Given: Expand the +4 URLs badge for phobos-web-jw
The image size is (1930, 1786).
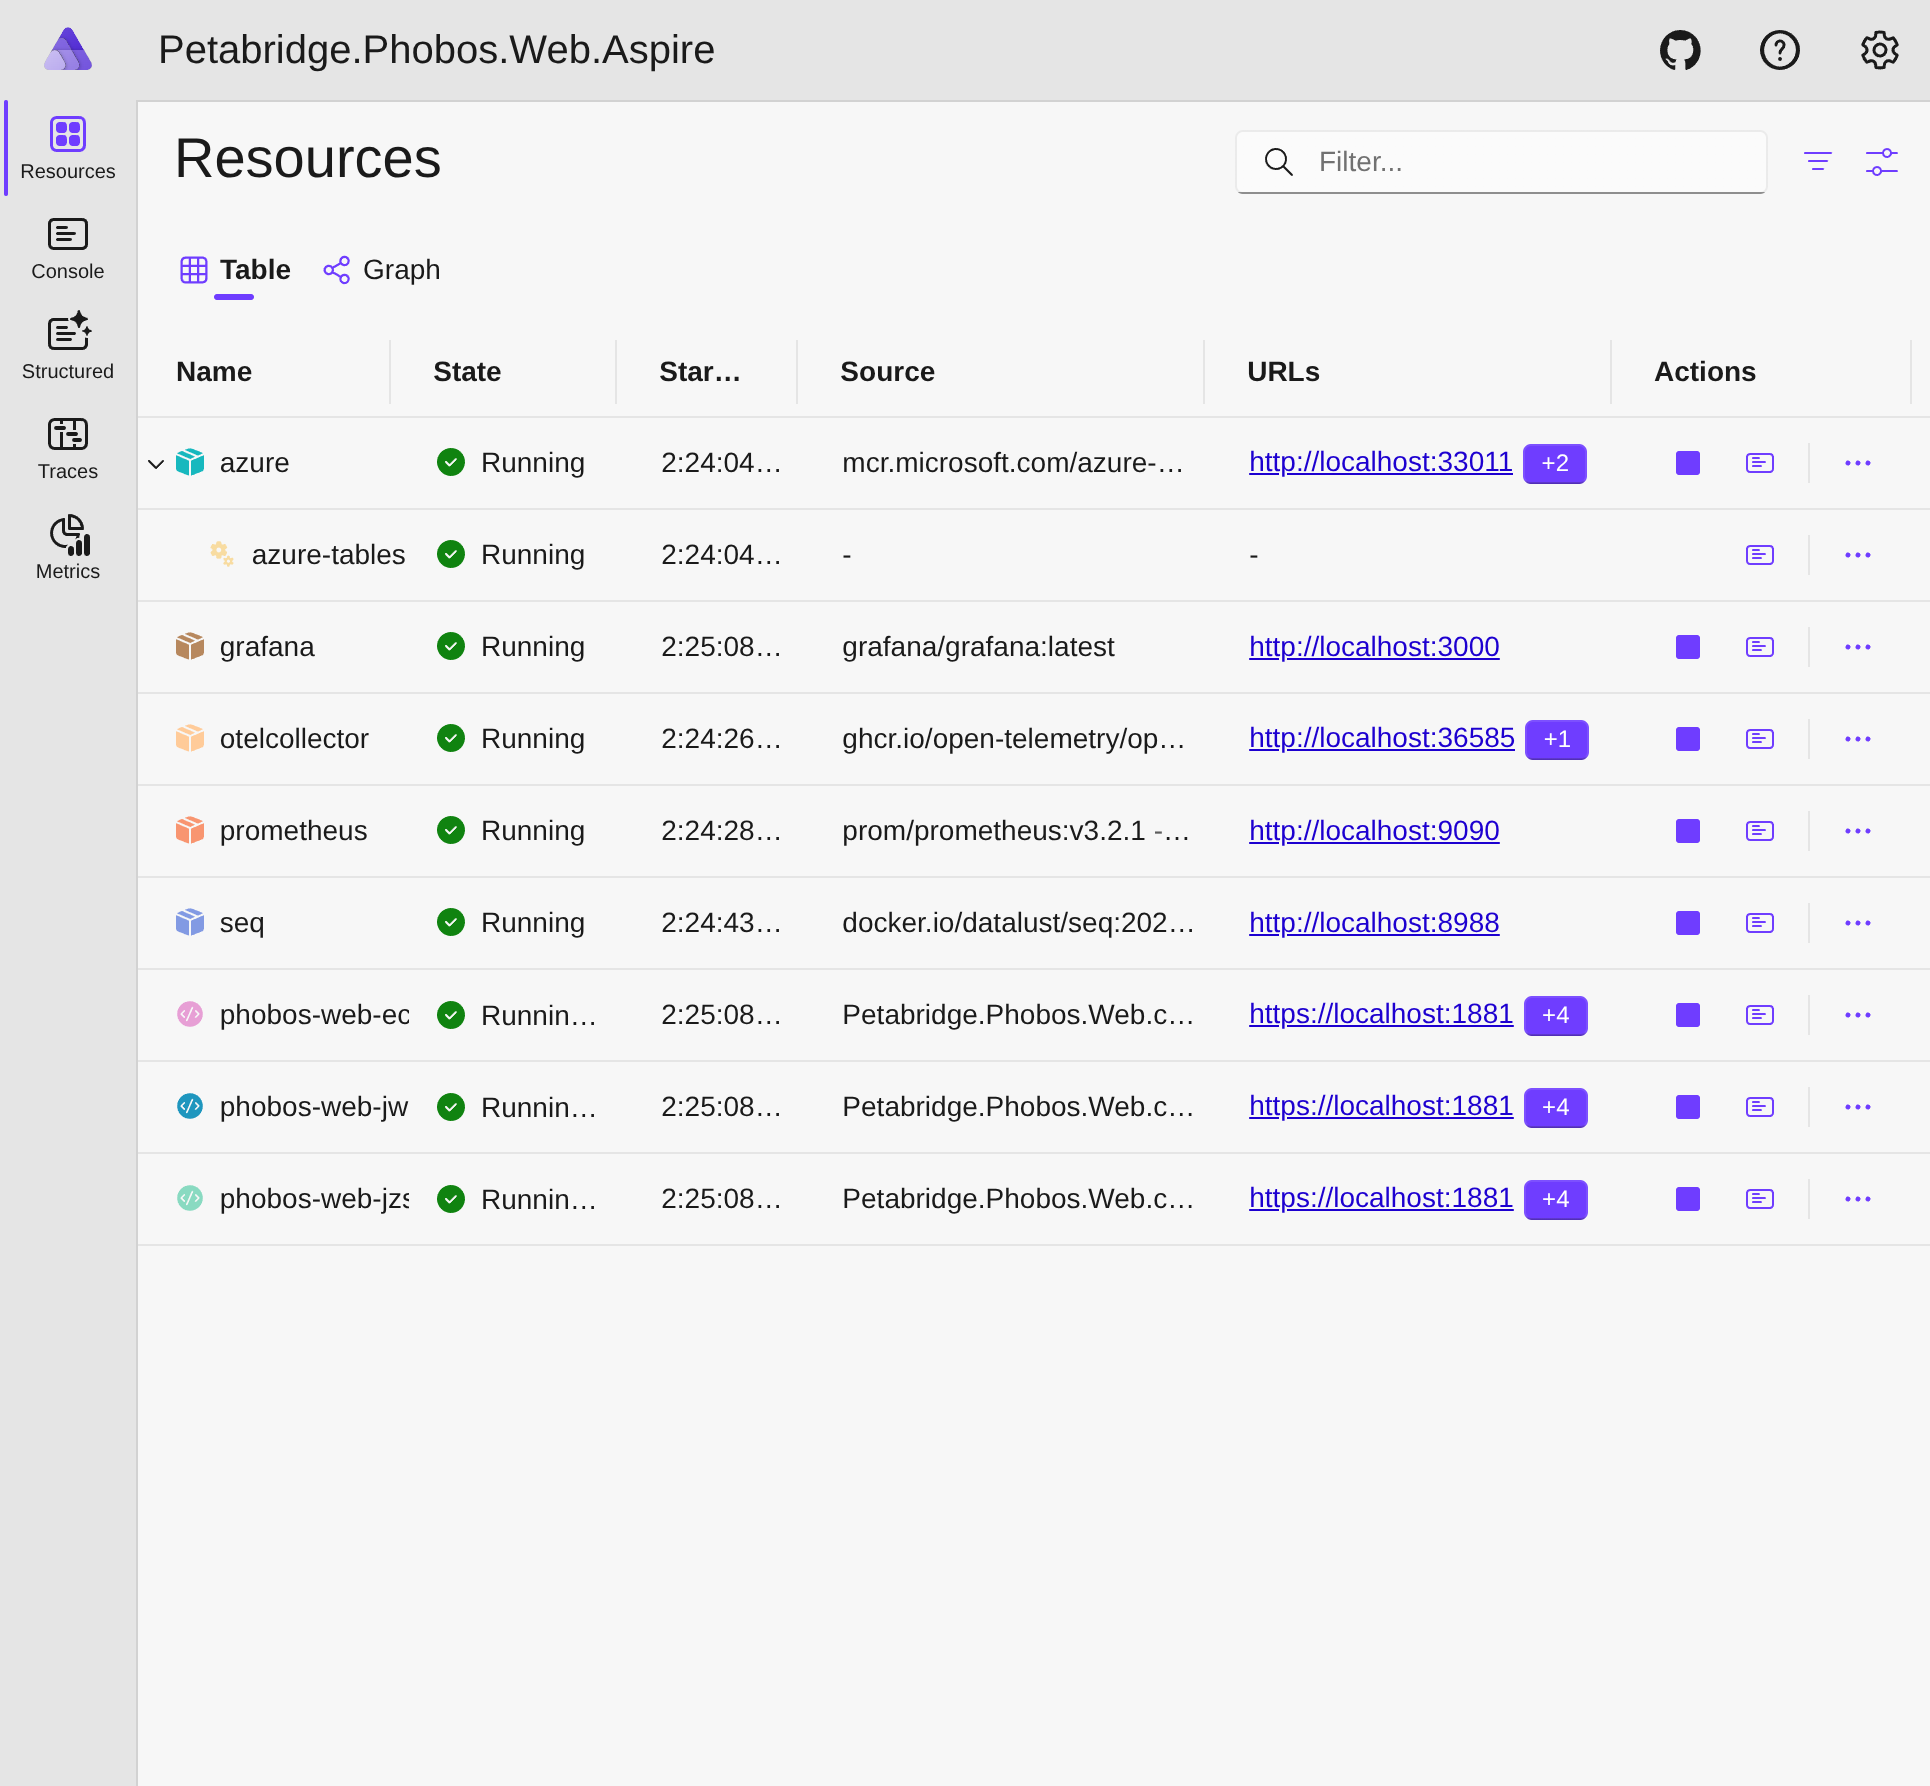Looking at the screenshot, I should [x=1556, y=1107].
